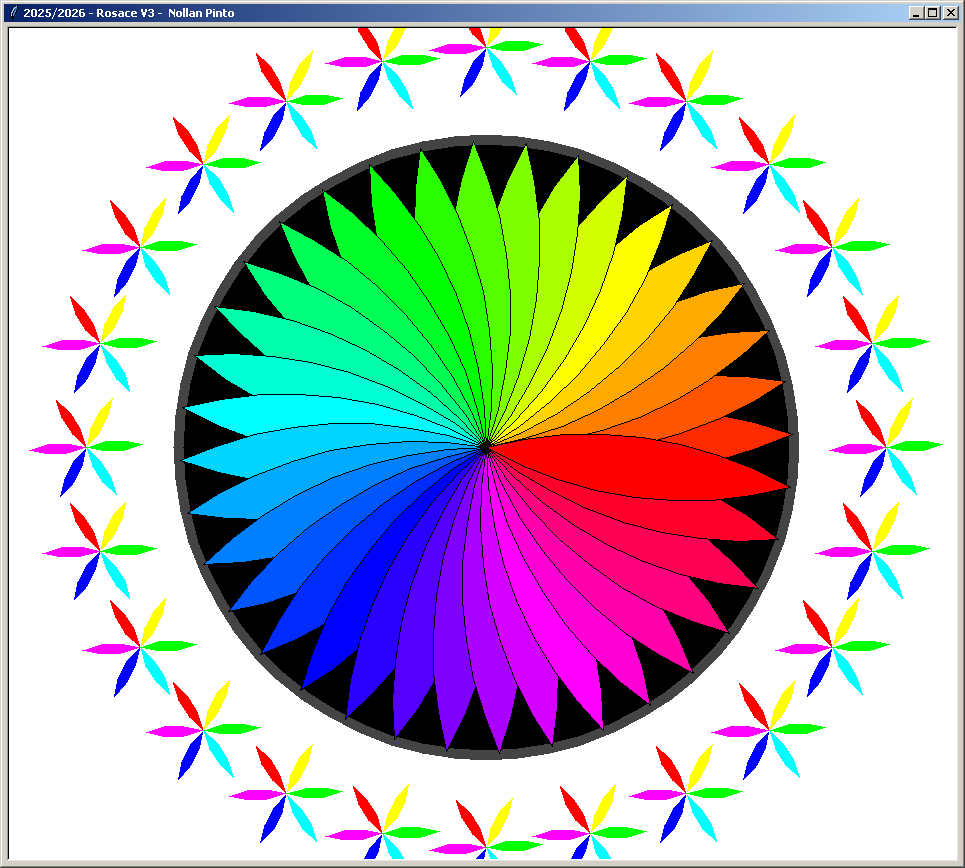Screen dimensions: 965x868
Task: Minimize the Rosace V3 window
Action: pos(915,12)
